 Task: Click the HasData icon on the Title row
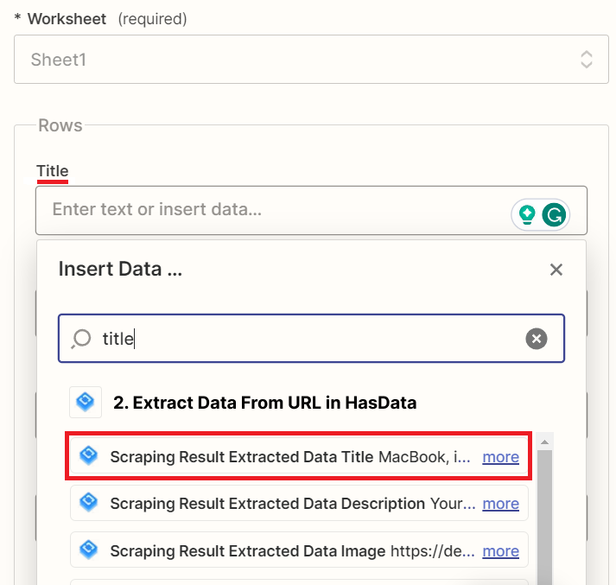click(88, 455)
